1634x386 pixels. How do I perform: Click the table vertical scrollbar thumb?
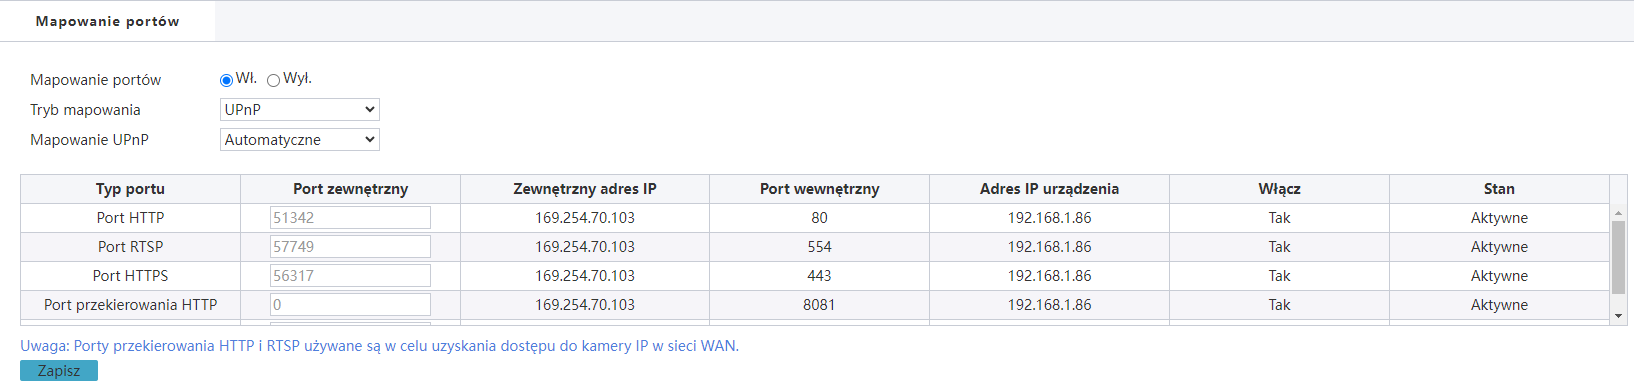click(x=1618, y=258)
